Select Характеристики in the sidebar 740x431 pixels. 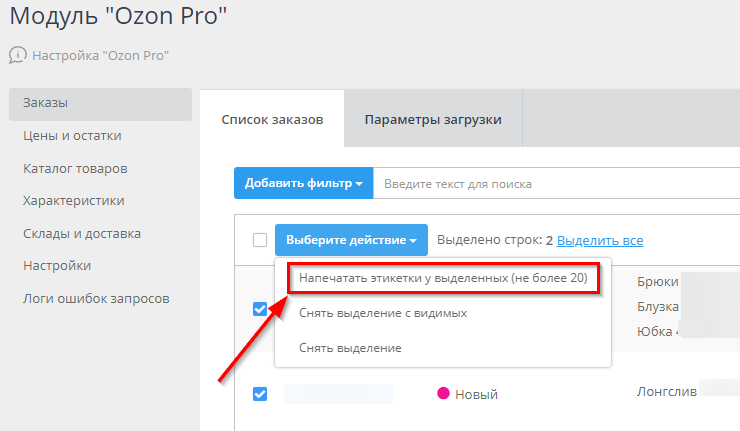pos(73,201)
